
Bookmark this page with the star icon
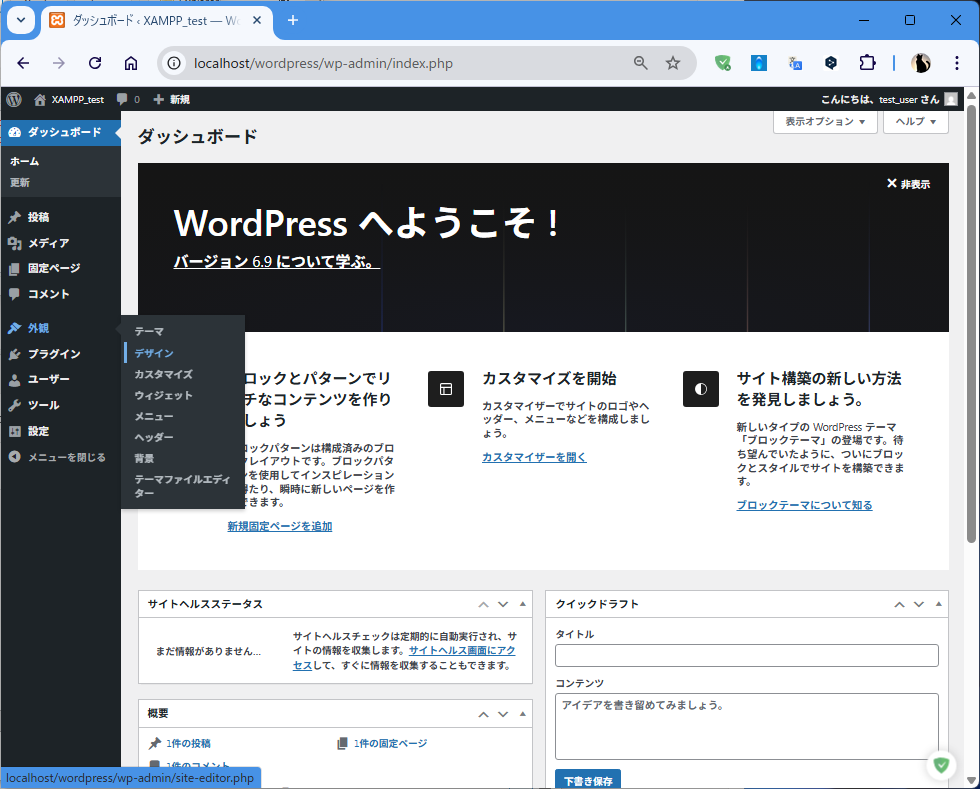(x=673, y=63)
